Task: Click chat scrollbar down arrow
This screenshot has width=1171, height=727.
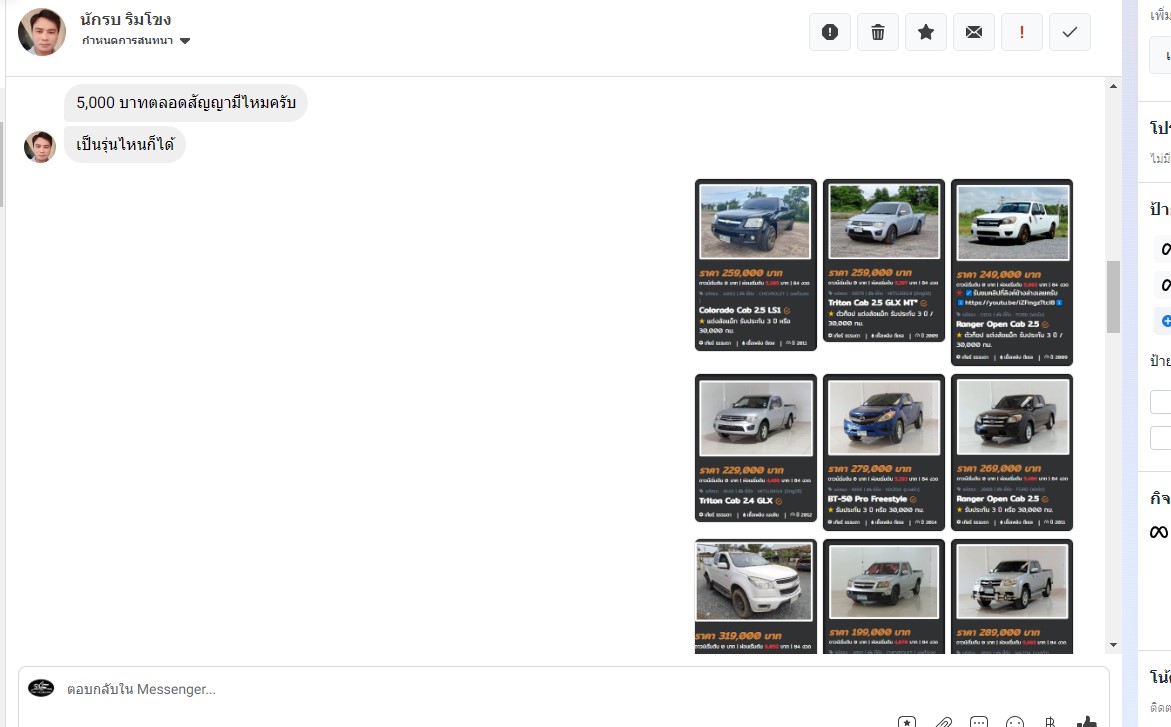Action: (1113, 645)
